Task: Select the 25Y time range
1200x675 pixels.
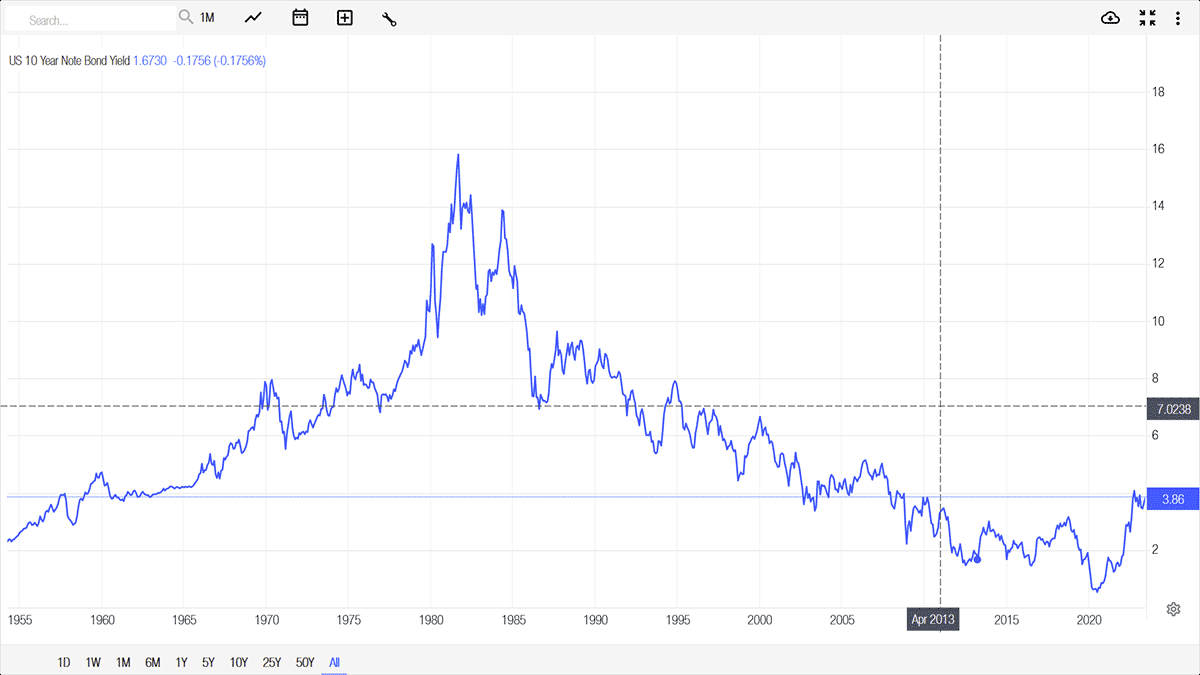Action: [271, 662]
